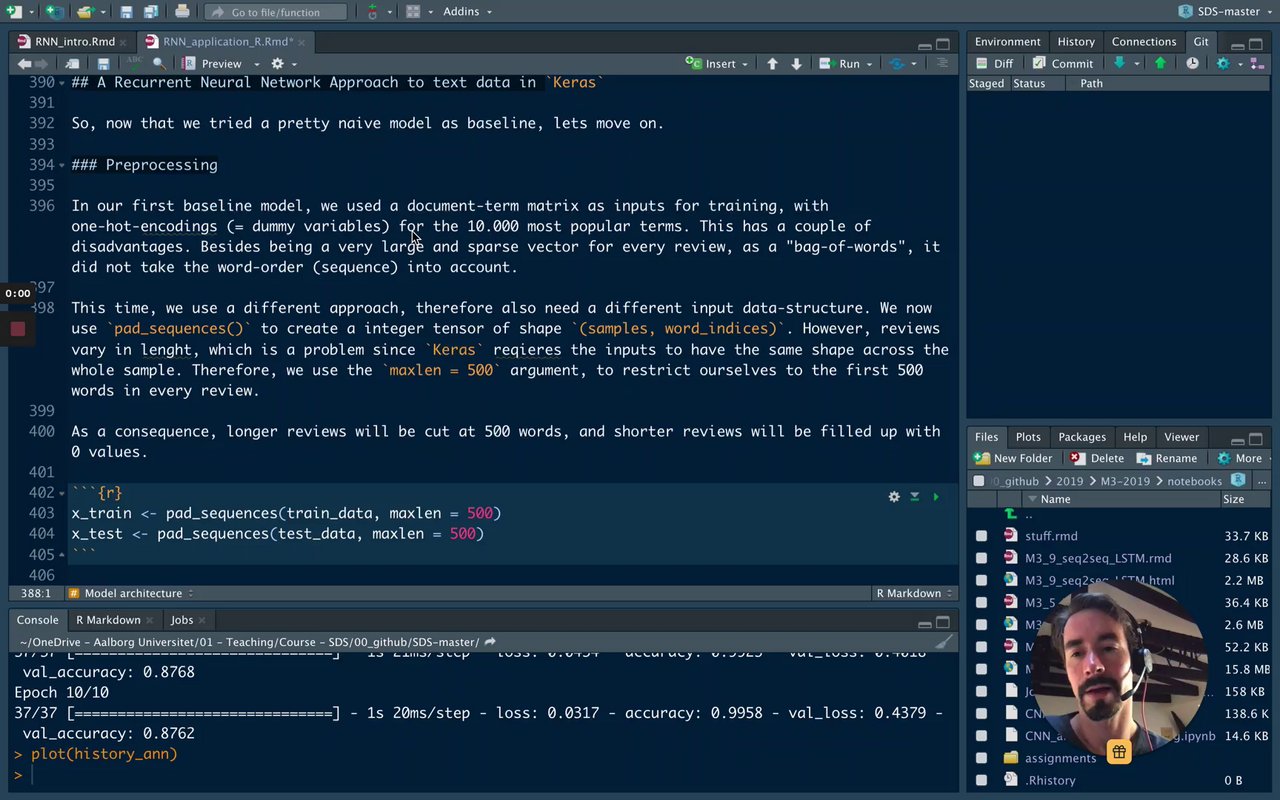
Task: Open the Insert chunk dropdown
Action: click(717, 64)
